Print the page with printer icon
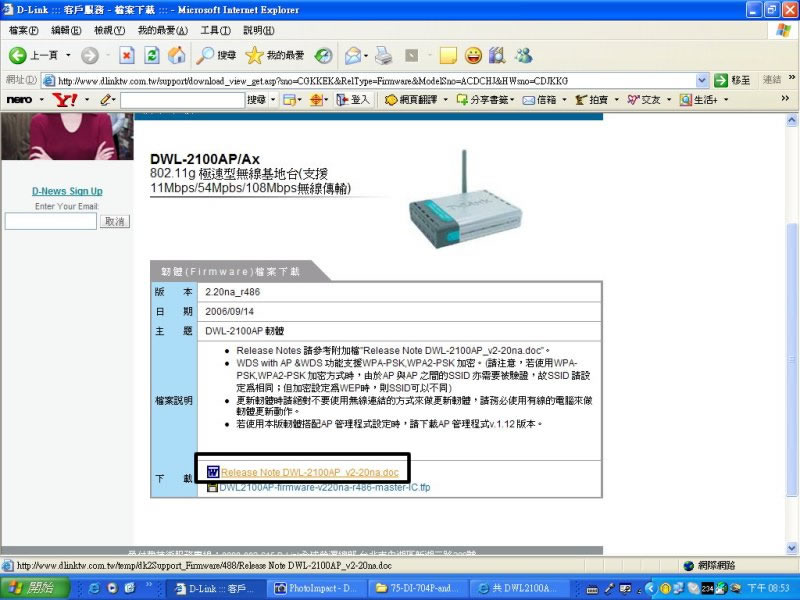This screenshot has width=800, height=600. (384, 55)
